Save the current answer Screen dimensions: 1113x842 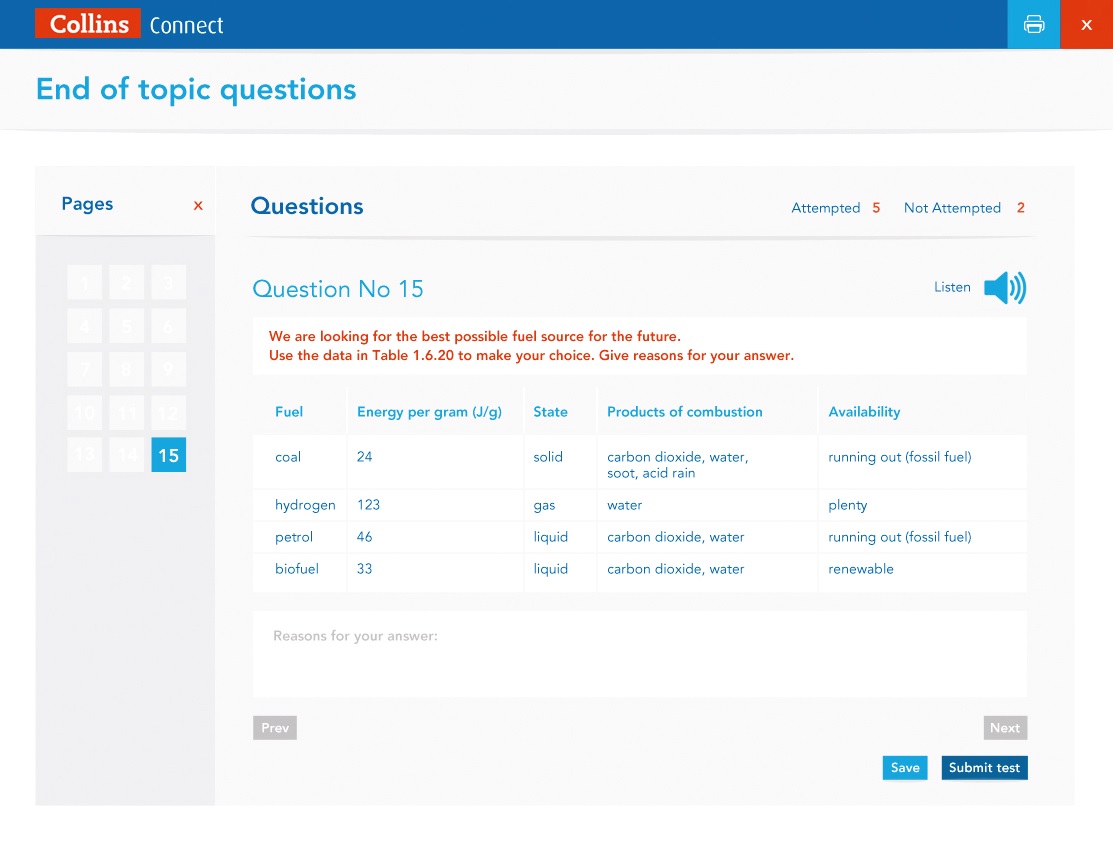tap(904, 768)
